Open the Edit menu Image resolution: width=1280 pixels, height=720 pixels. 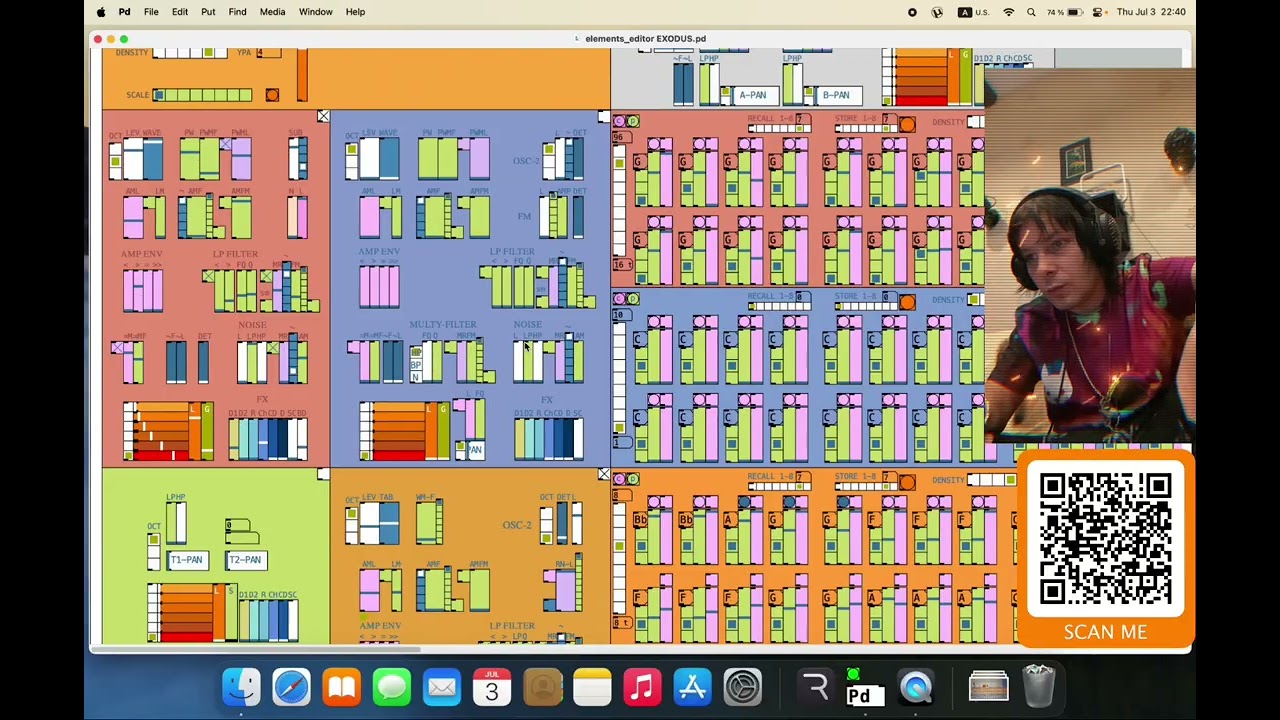click(x=180, y=12)
